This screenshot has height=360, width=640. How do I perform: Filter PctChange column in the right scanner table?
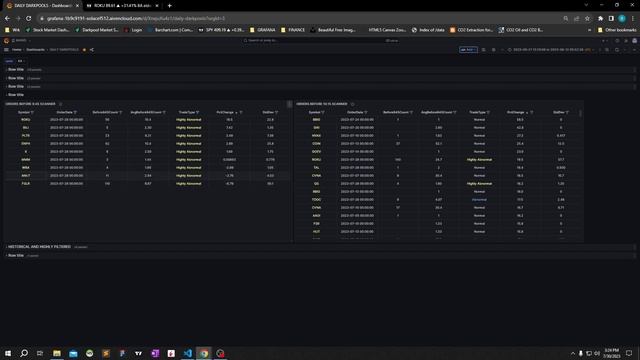tap(531, 112)
